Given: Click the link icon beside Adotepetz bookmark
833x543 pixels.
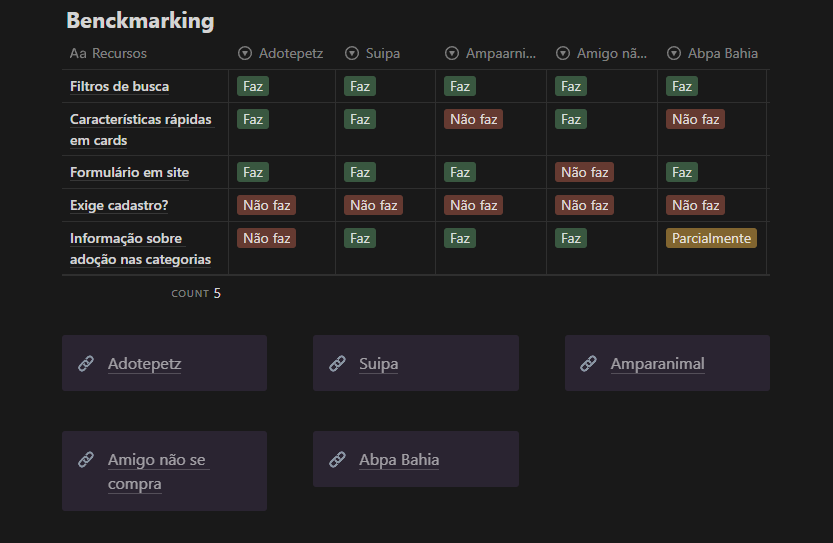Looking at the screenshot, I should 86,363.
